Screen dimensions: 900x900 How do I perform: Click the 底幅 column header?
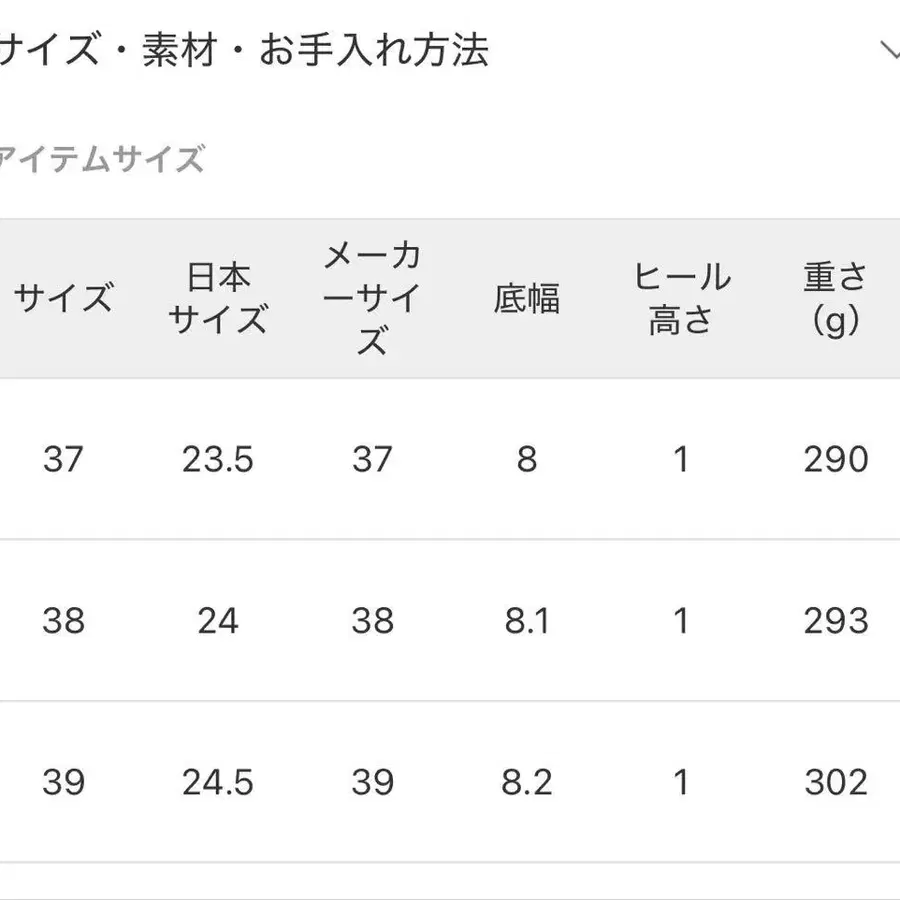(x=527, y=296)
